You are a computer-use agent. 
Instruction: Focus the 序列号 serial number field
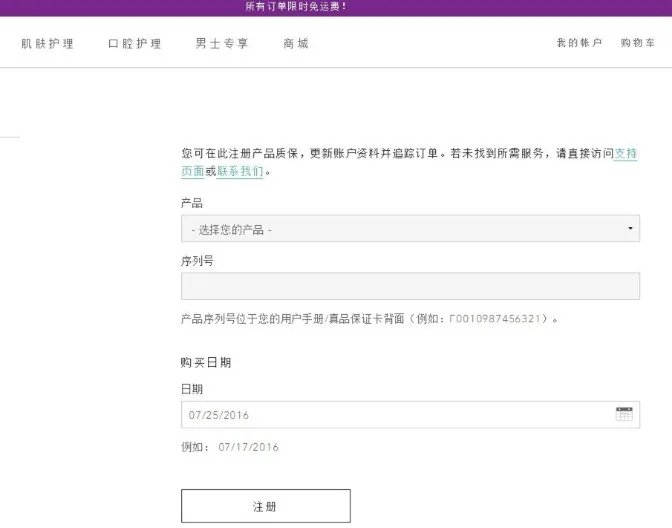[410, 286]
